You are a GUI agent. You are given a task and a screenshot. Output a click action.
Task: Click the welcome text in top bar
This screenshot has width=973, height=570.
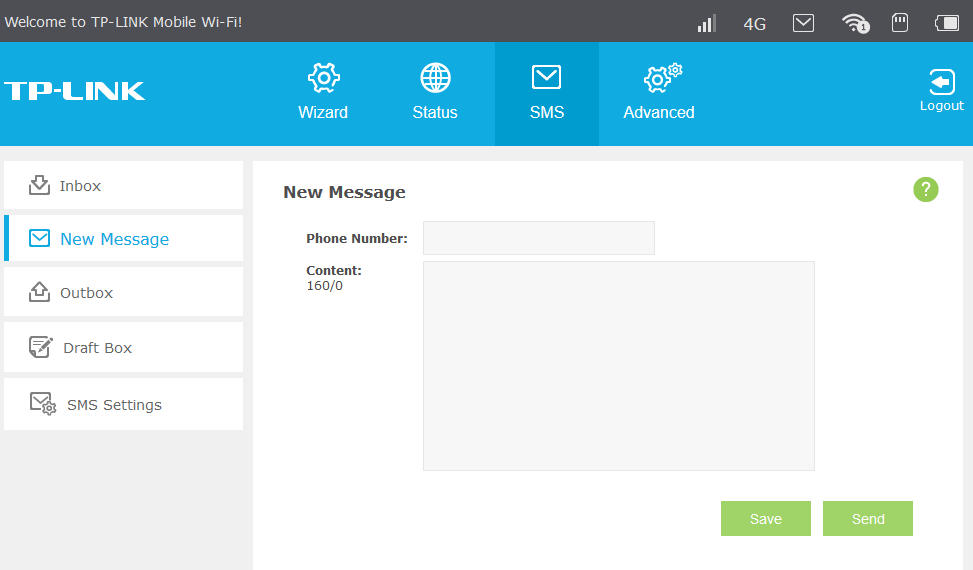pos(123,22)
